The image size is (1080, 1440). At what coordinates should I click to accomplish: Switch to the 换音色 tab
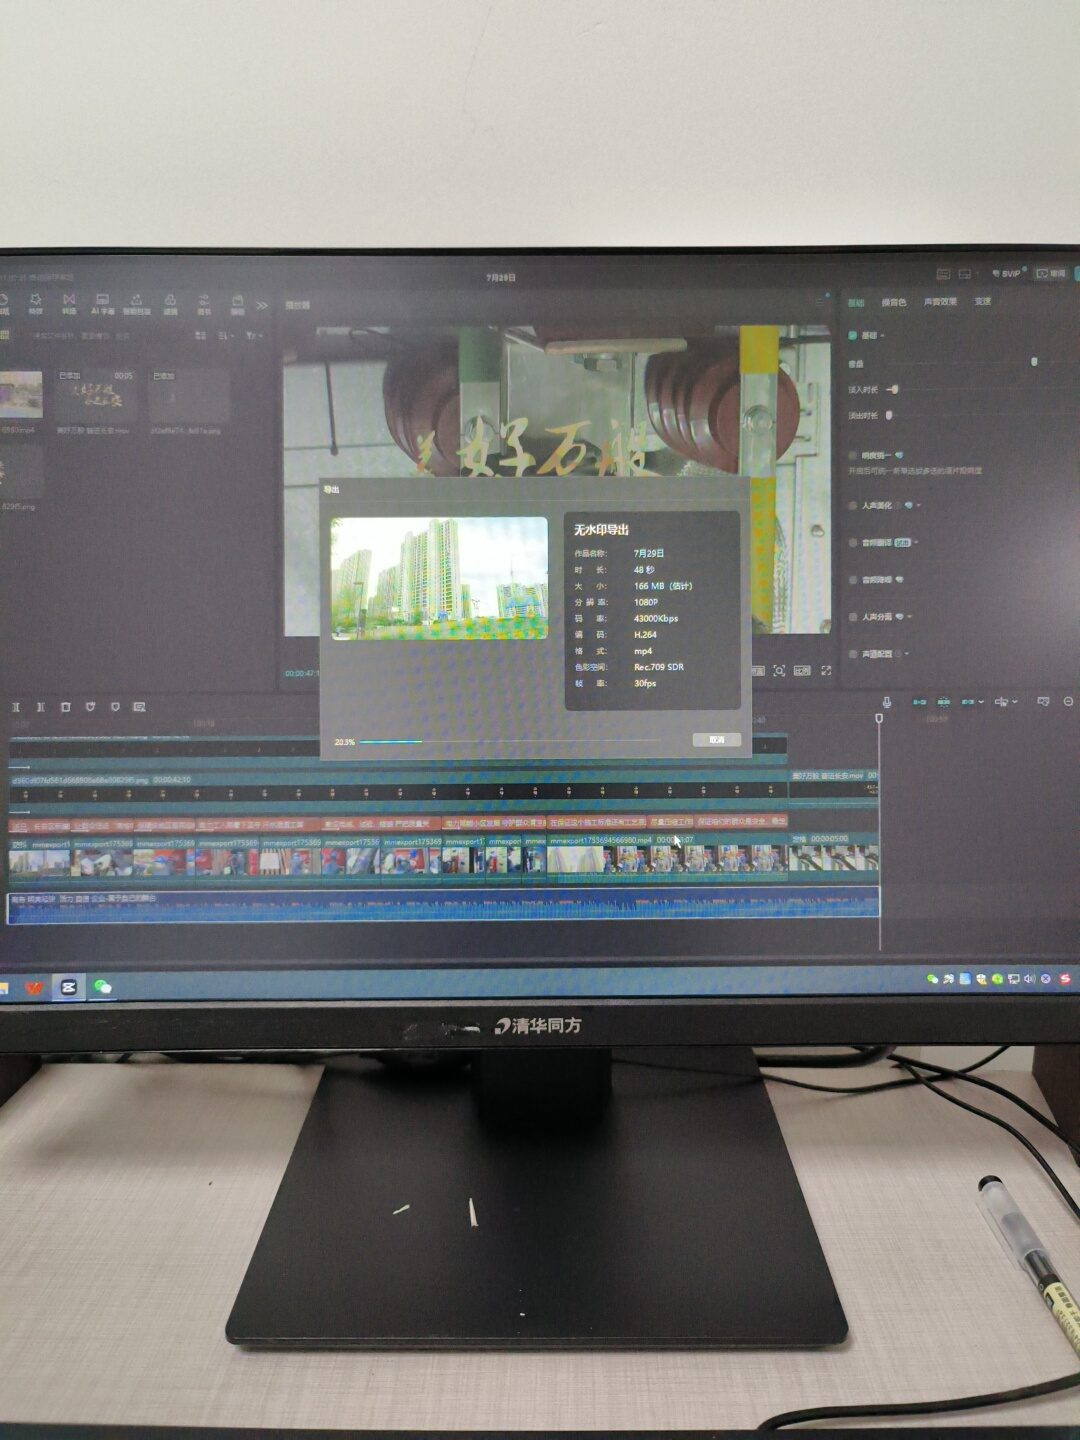click(x=893, y=302)
